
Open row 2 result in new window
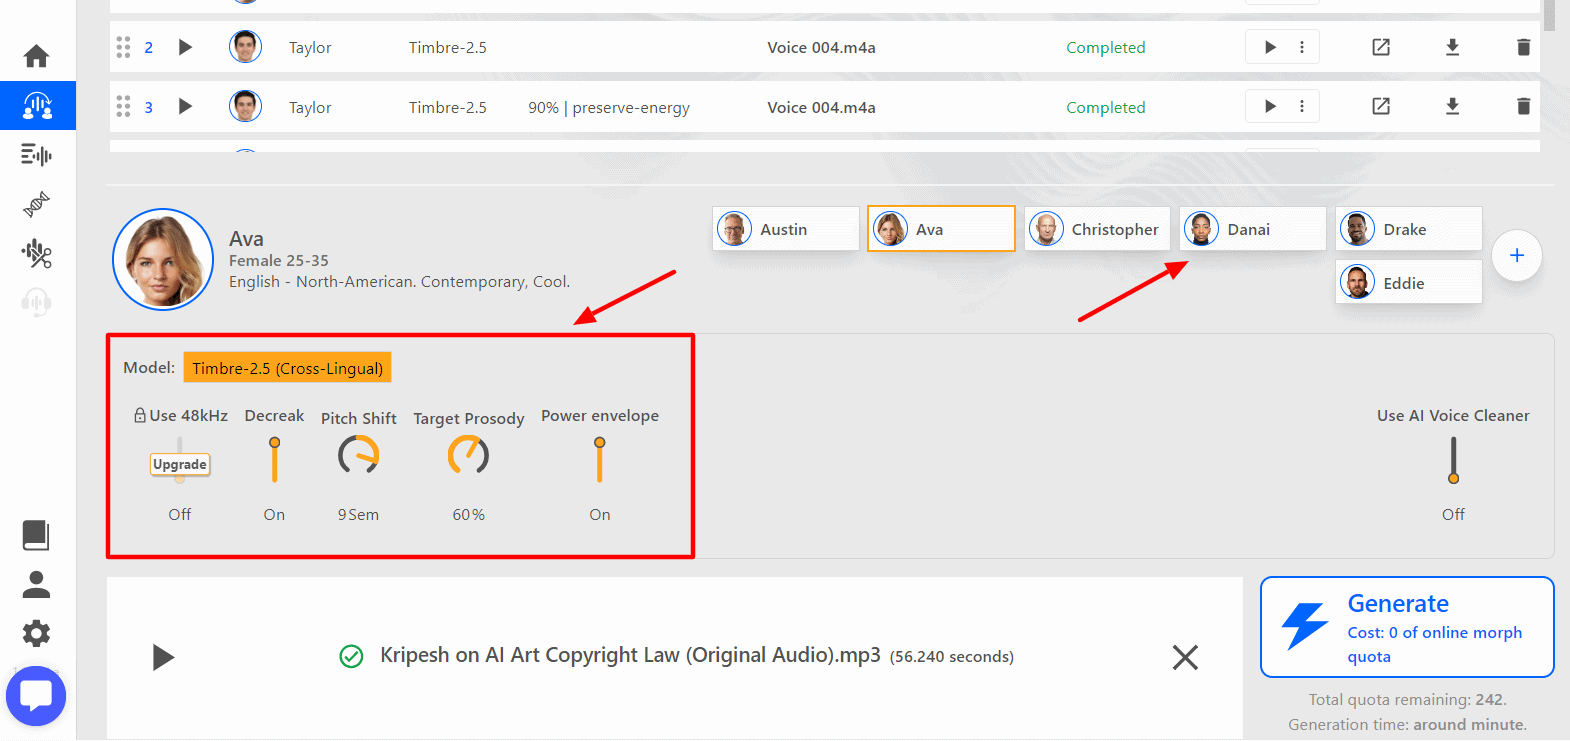1381,47
